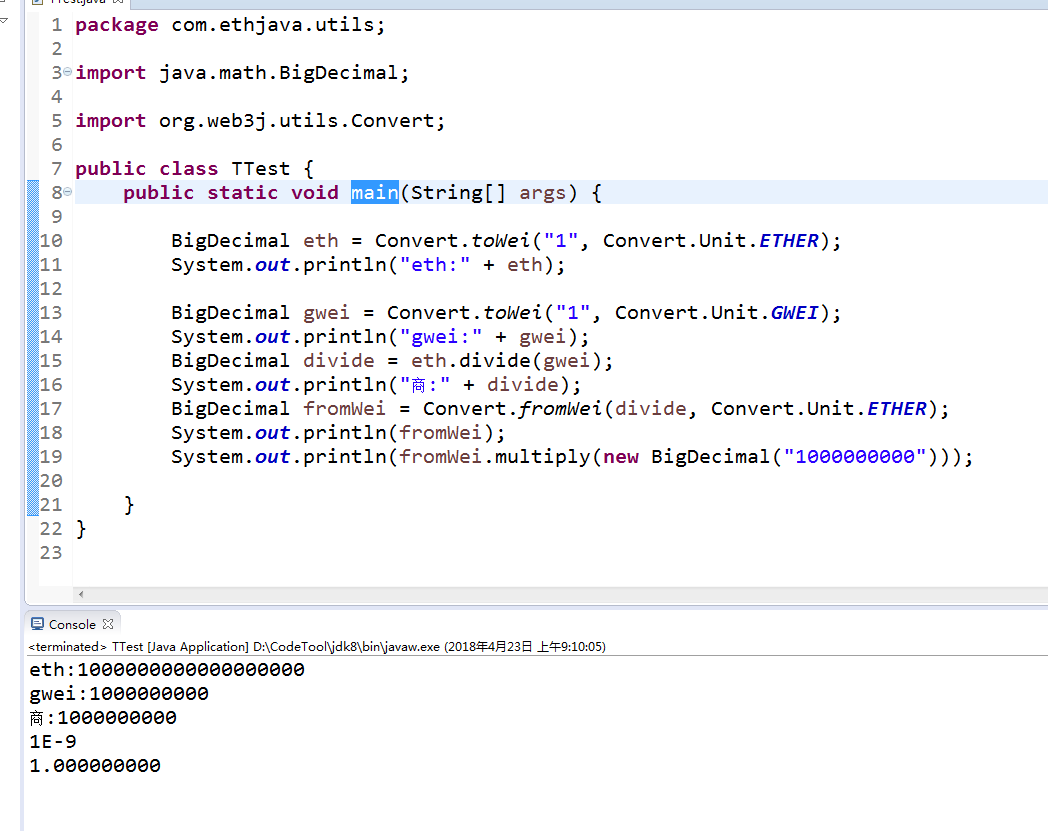Click console output 商:1000000000
This screenshot has height=831, width=1048.
(x=103, y=718)
